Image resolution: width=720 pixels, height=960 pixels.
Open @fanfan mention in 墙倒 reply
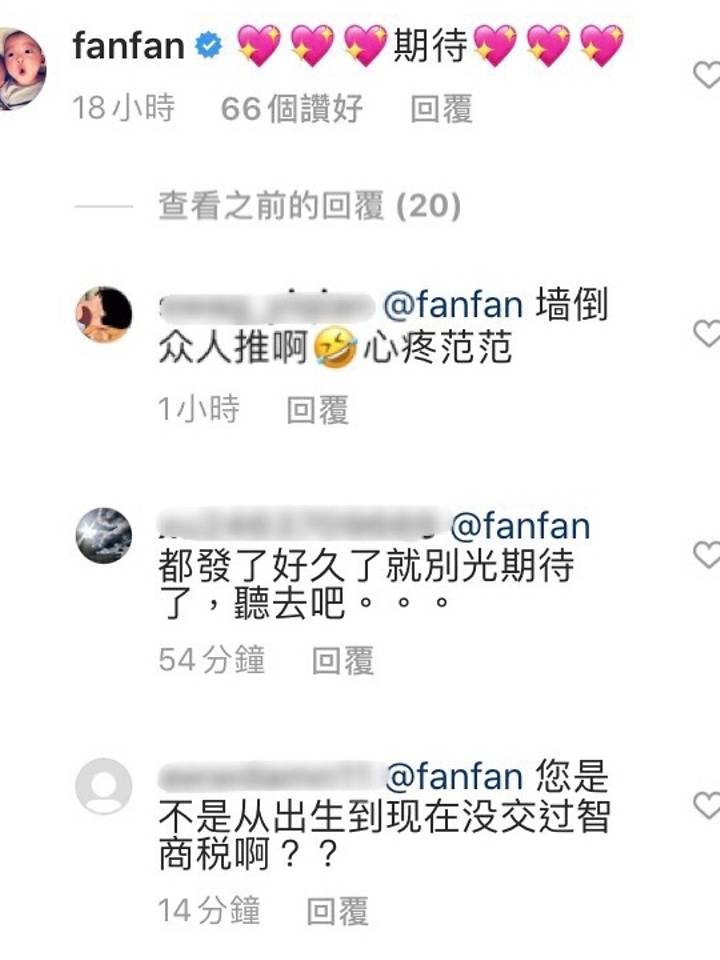tap(453, 306)
